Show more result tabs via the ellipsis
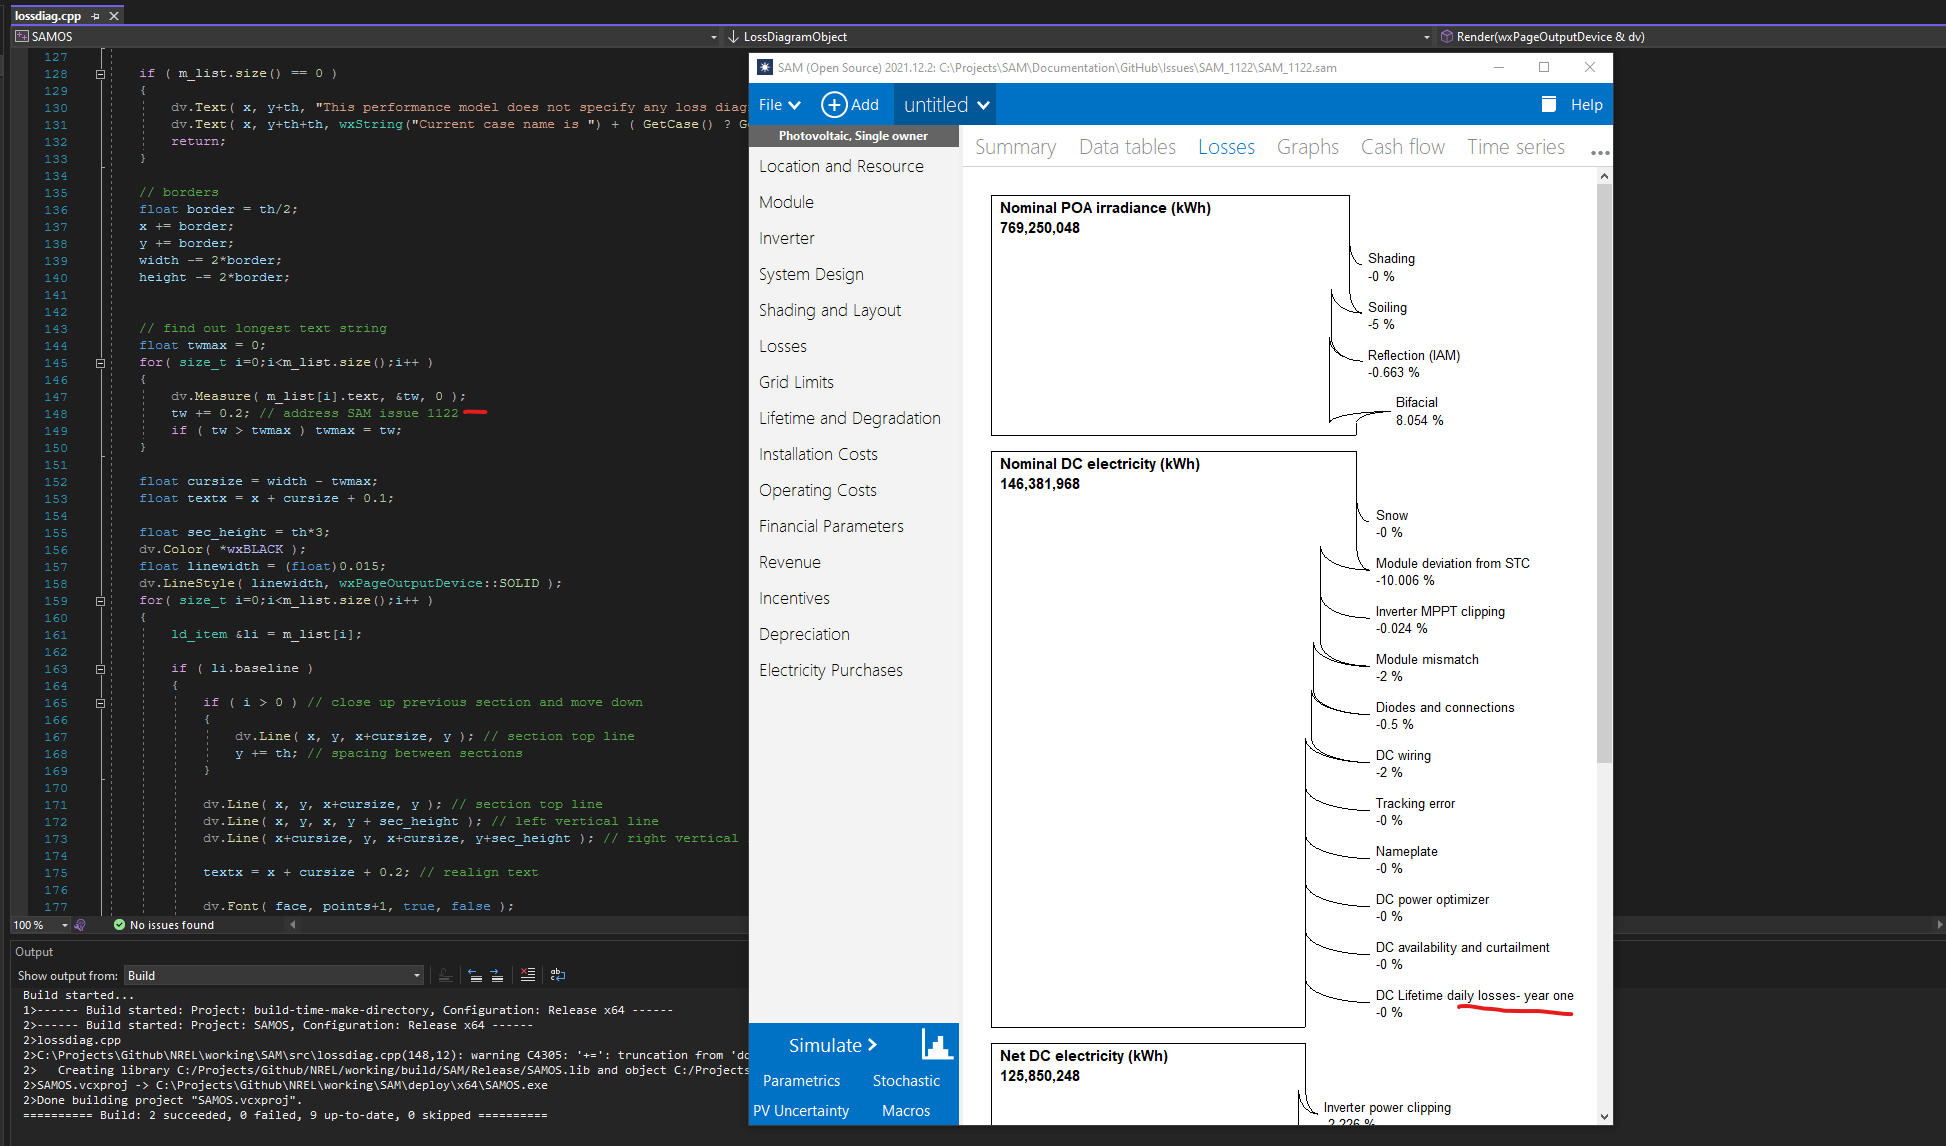The height and width of the screenshot is (1146, 1946). [x=1600, y=152]
